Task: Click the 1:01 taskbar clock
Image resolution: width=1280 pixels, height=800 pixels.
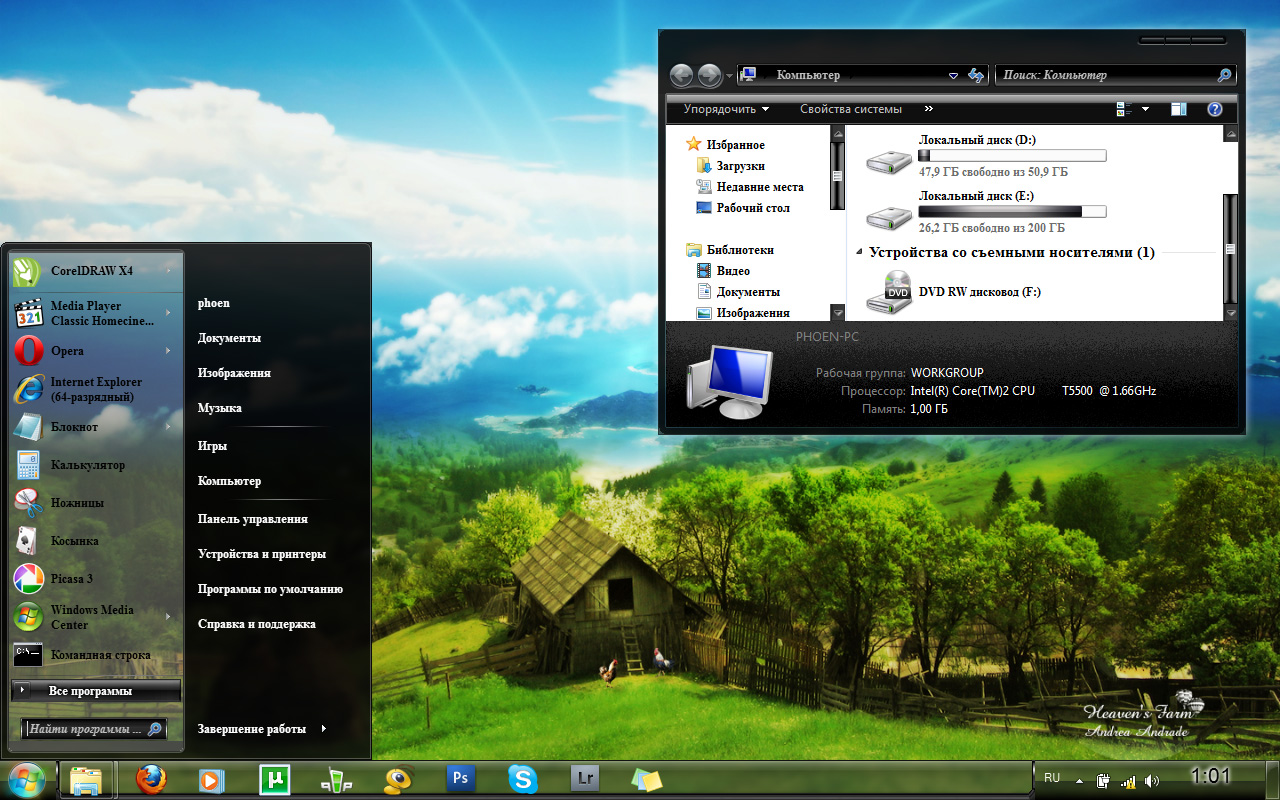Action: (1210, 776)
